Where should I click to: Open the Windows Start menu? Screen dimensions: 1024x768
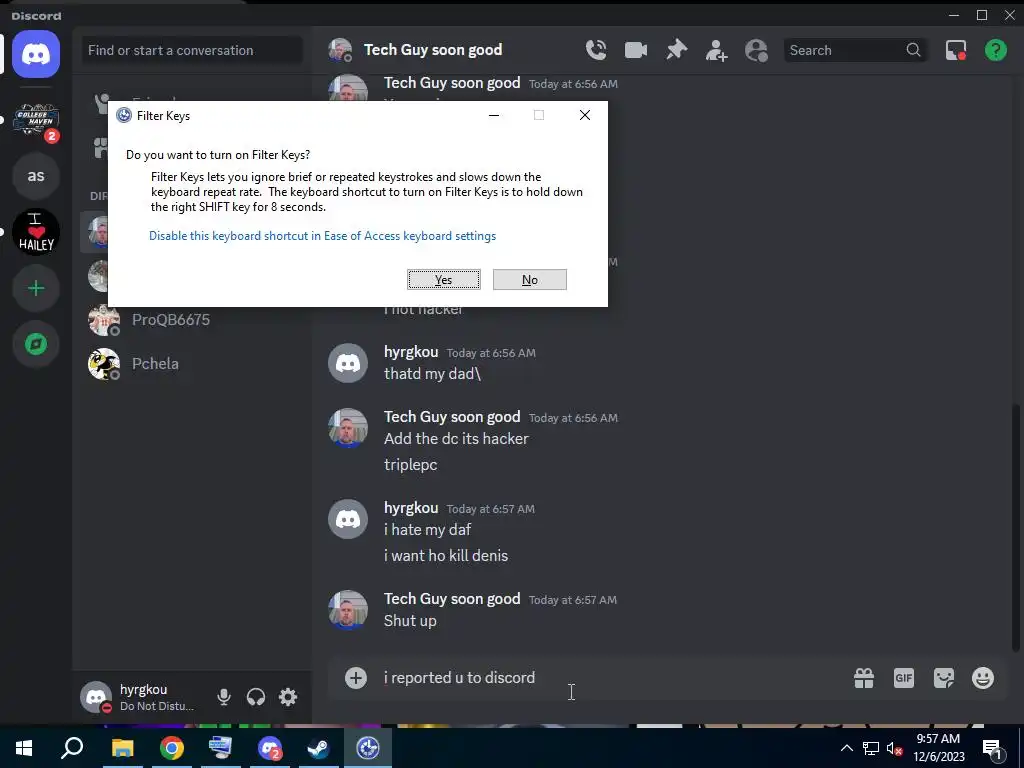(x=24, y=748)
